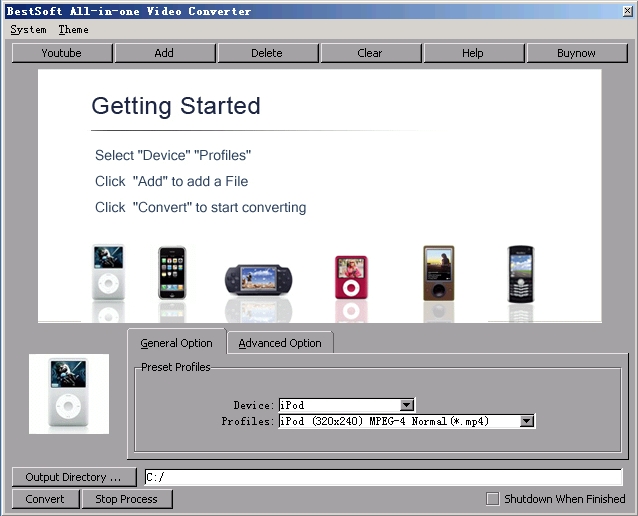Click the "Getting Started" heading text

click(x=176, y=106)
